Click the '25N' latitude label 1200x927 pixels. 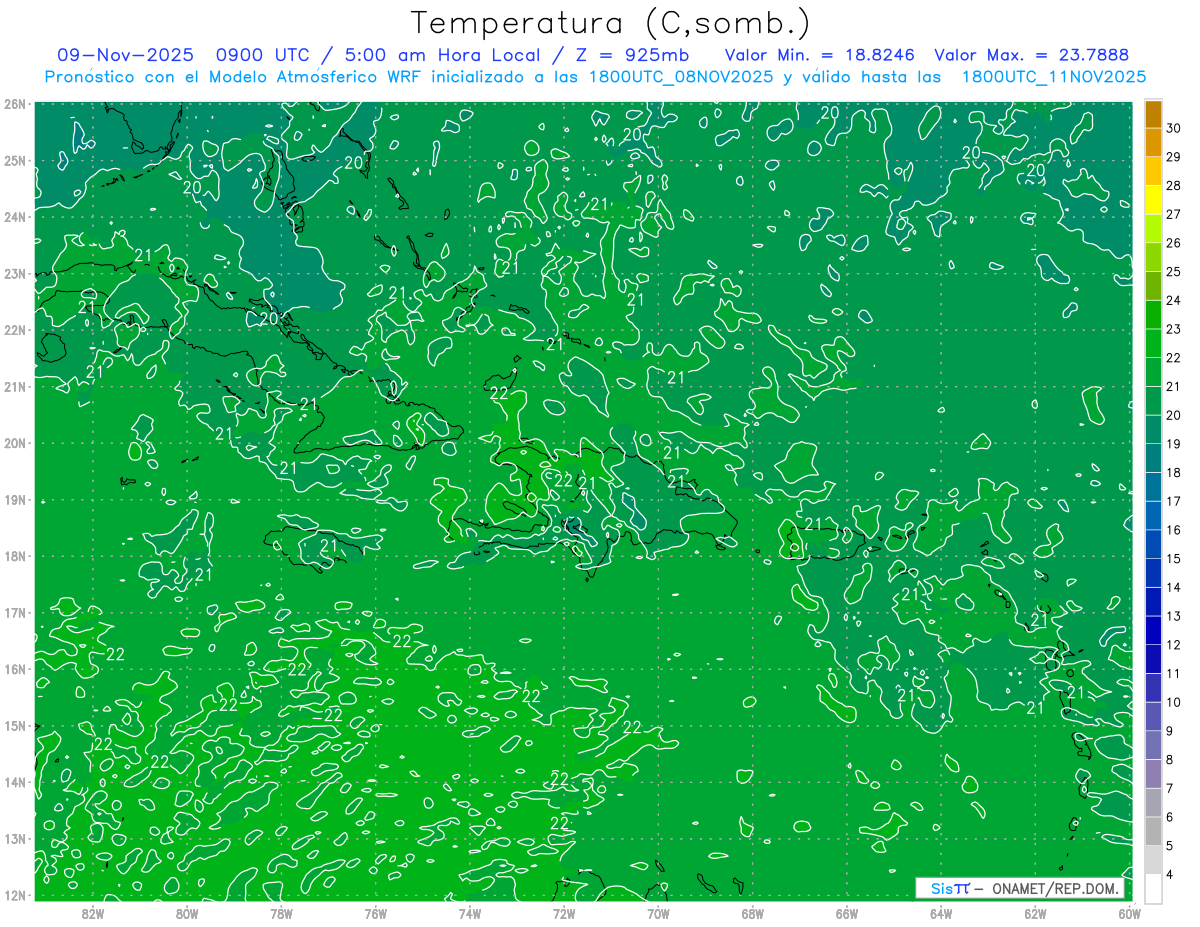tap(14, 160)
